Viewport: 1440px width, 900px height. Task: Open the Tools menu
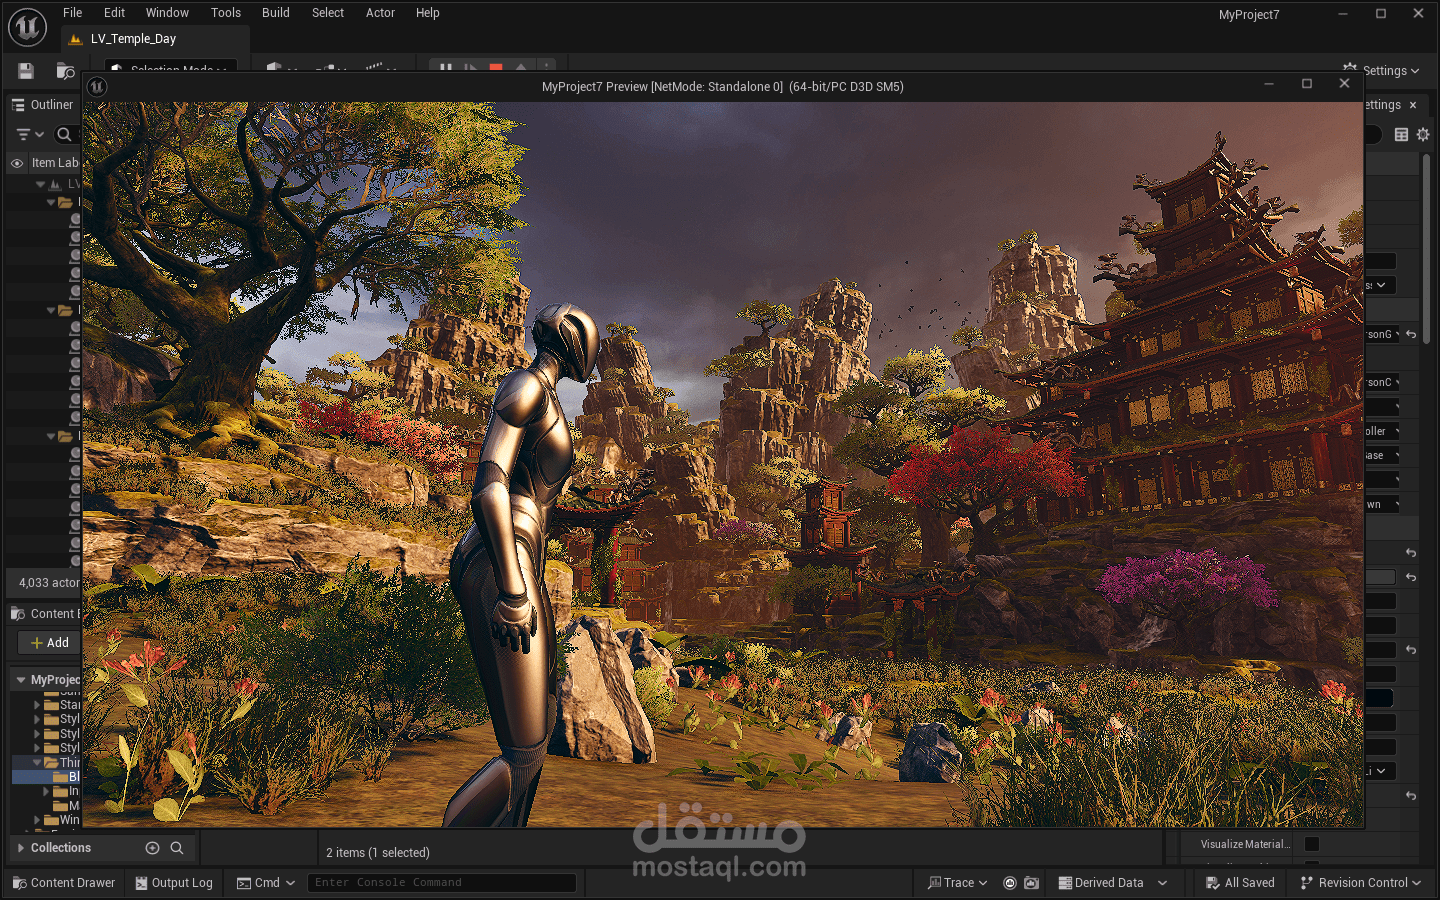(226, 13)
